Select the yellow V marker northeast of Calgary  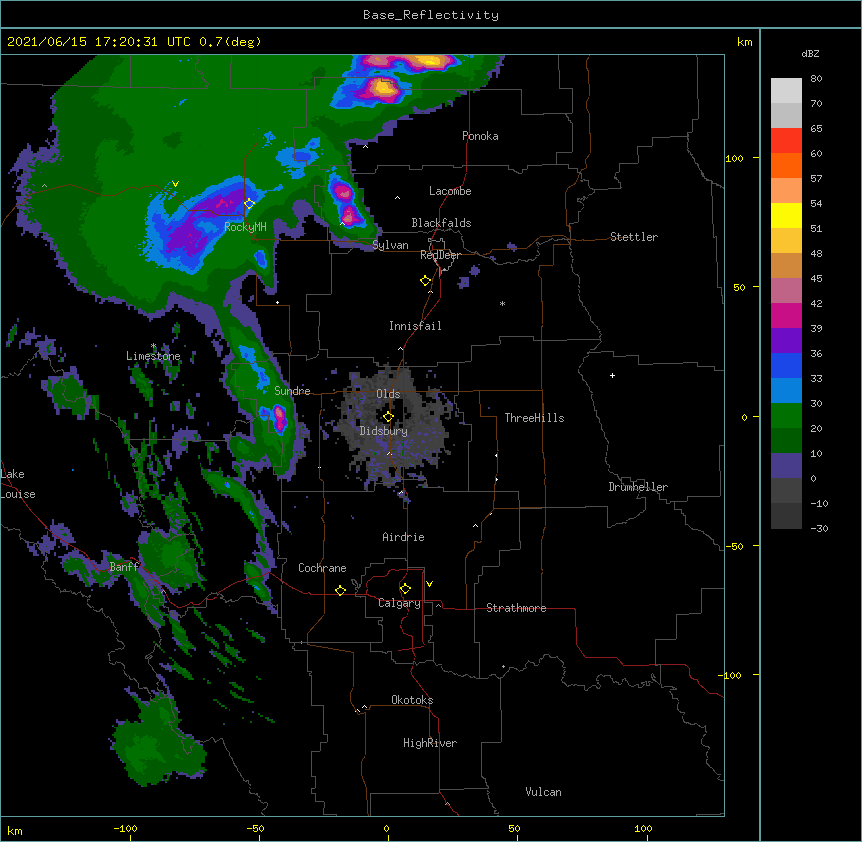pos(429,584)
